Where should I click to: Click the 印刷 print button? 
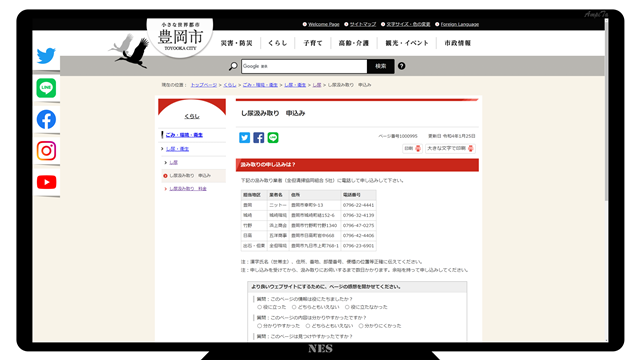click(x=412, y=149)
